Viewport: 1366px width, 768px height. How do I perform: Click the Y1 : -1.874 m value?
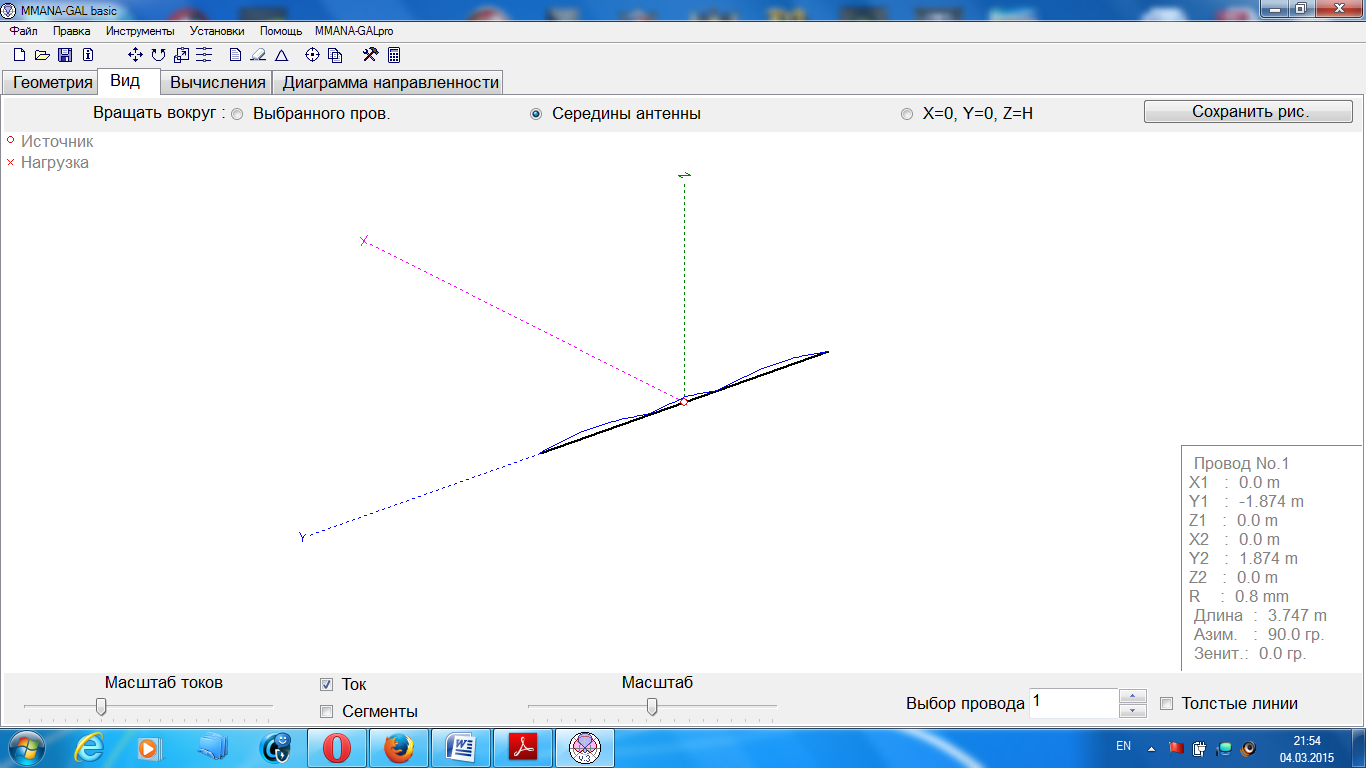[x=1246, y=502]
